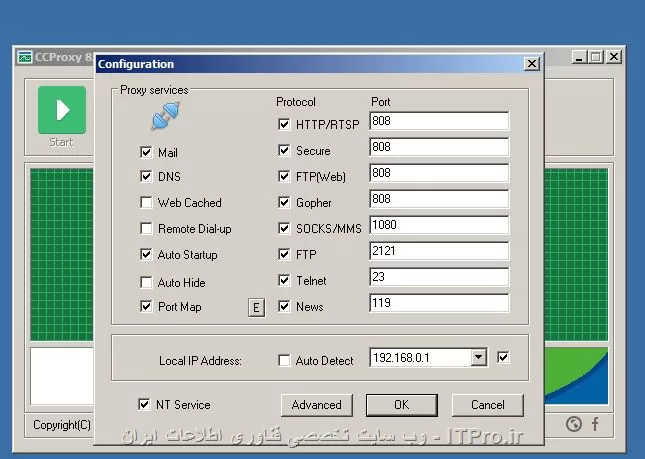This screenshot has height=459, width=645.
Task: Click the Telnet port field showing 23
Action: point(439,277)
